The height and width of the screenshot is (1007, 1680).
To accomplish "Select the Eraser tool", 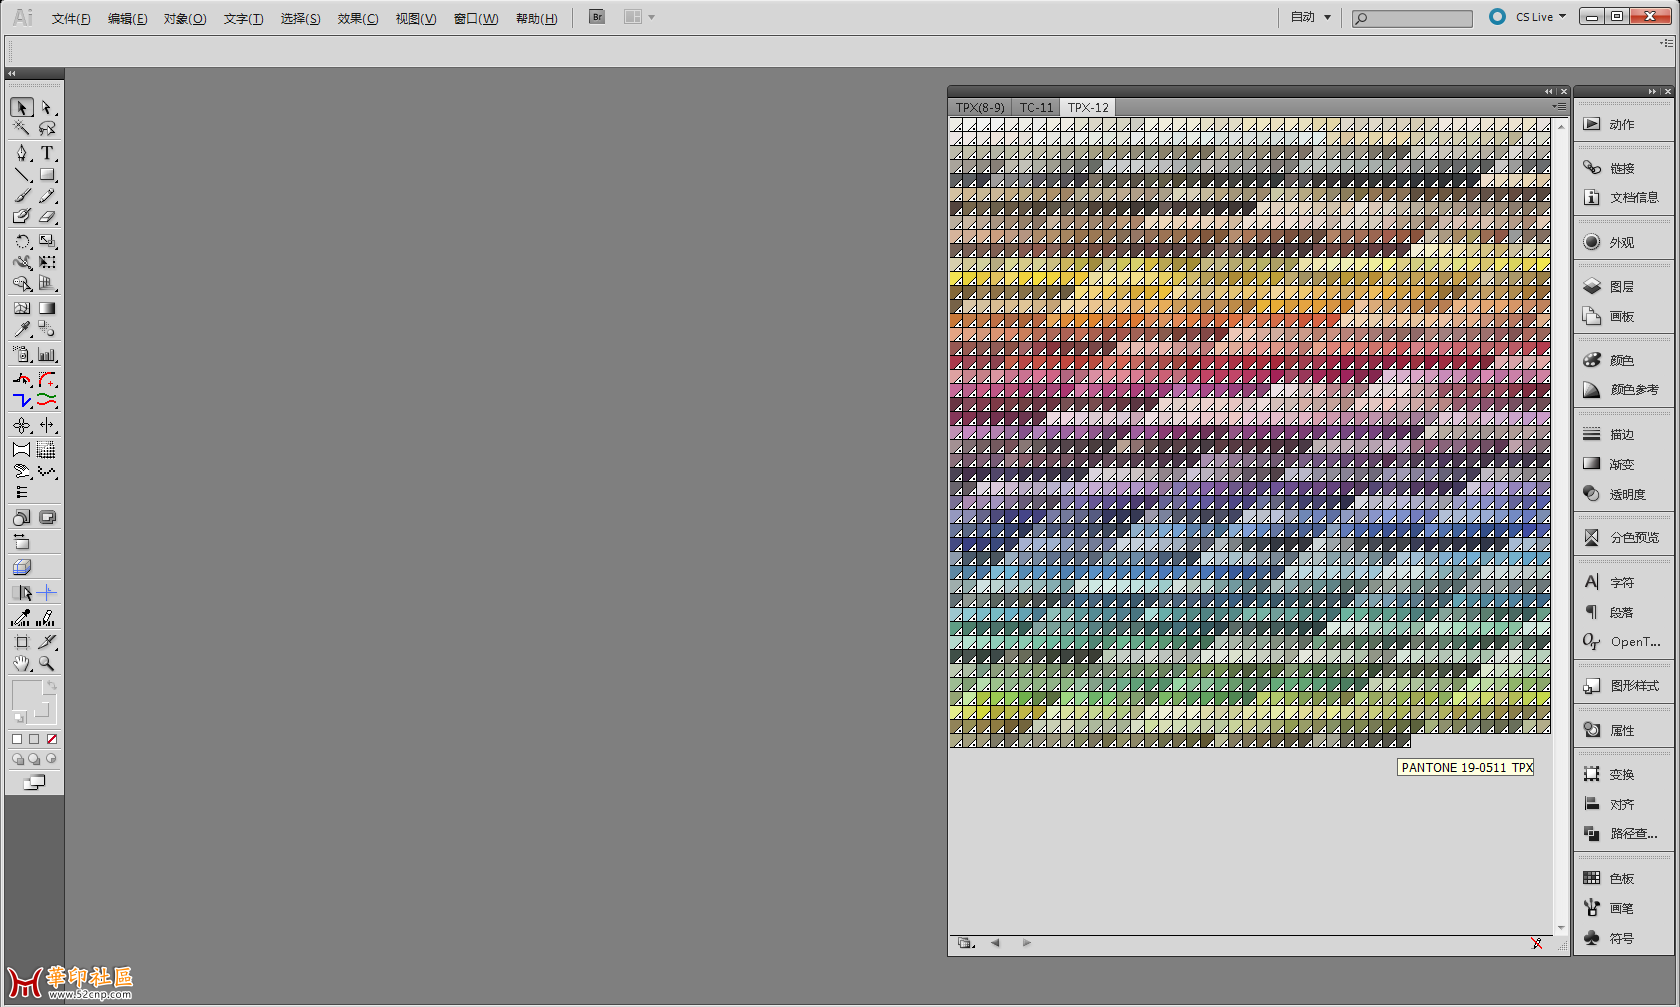I will tap(47, 216).
